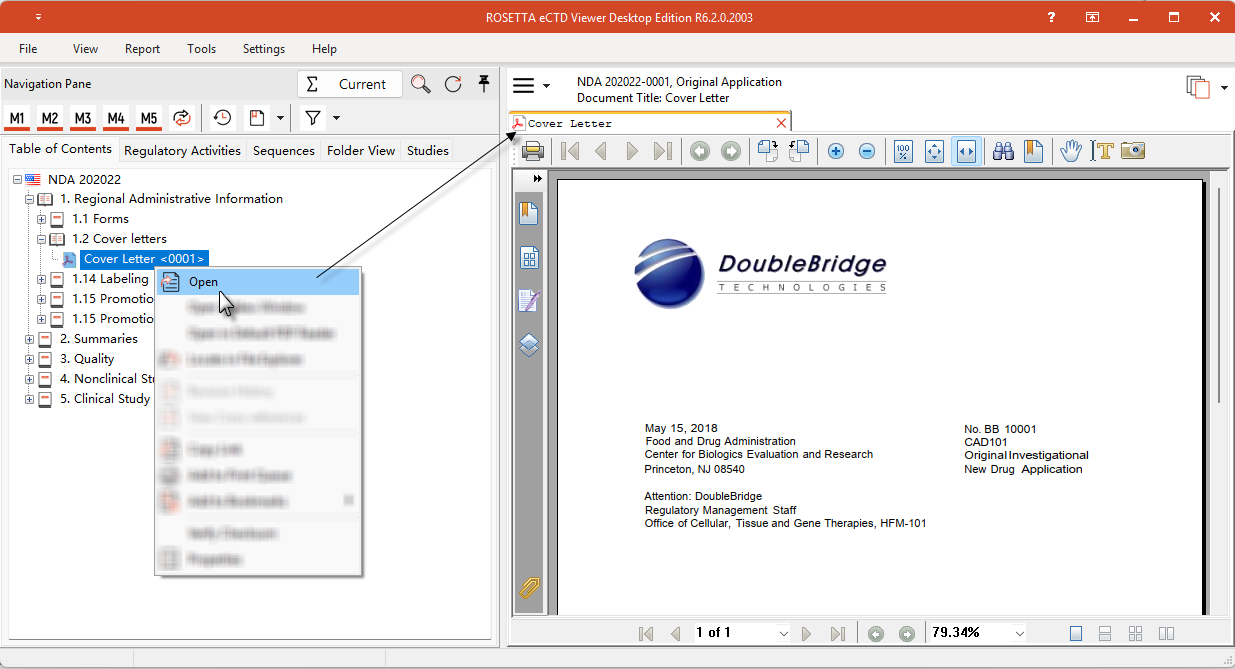The width and height of the screenshot is (1235, 669).
Task: Fit whole page in the viewer
Action: click(935, 151)
